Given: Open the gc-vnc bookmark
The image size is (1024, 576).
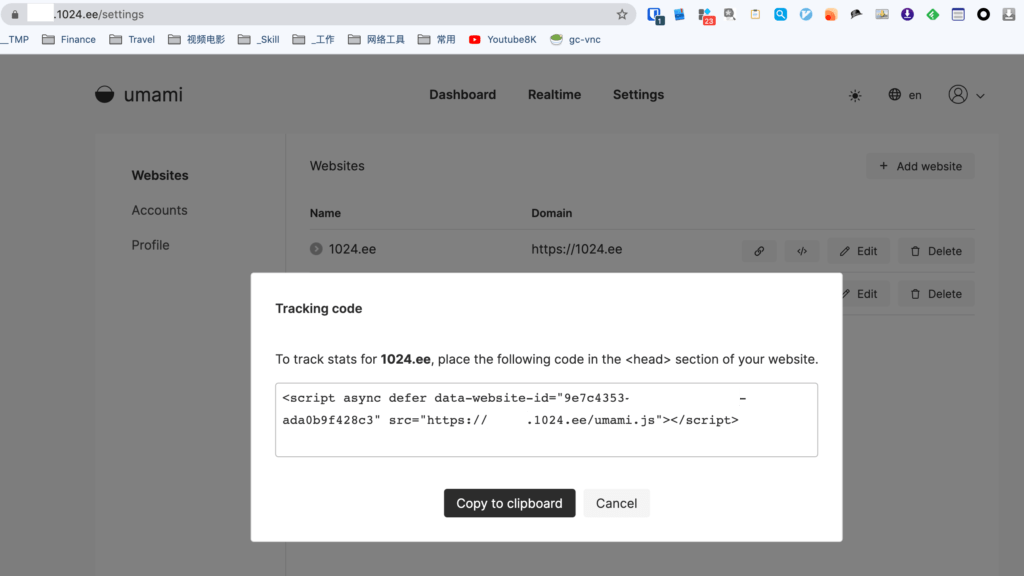Looking at the screenshot, I should pyautogui.click(x=575, y=39).
